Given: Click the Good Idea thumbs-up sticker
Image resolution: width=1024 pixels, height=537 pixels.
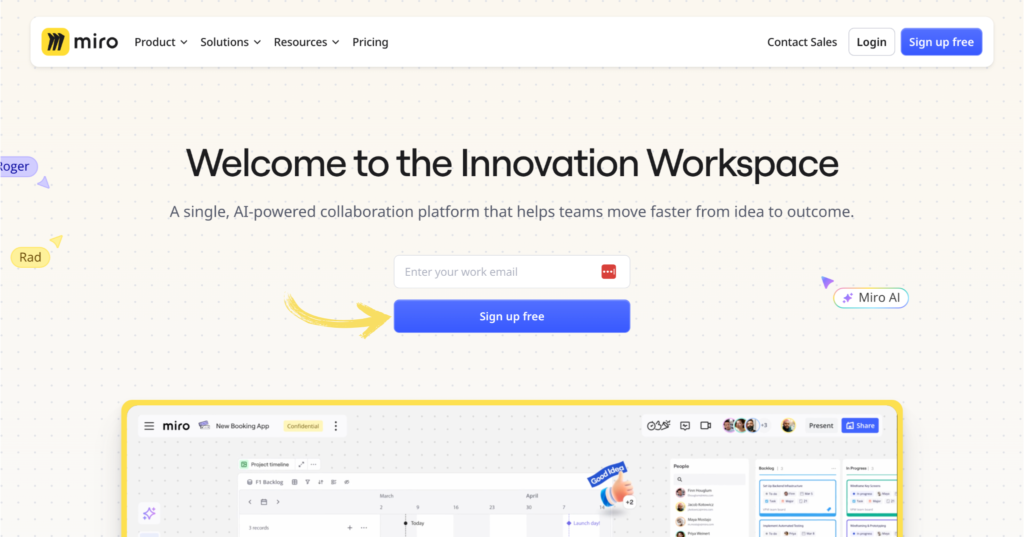Looking at the screenshot, I should pos(613,485).
